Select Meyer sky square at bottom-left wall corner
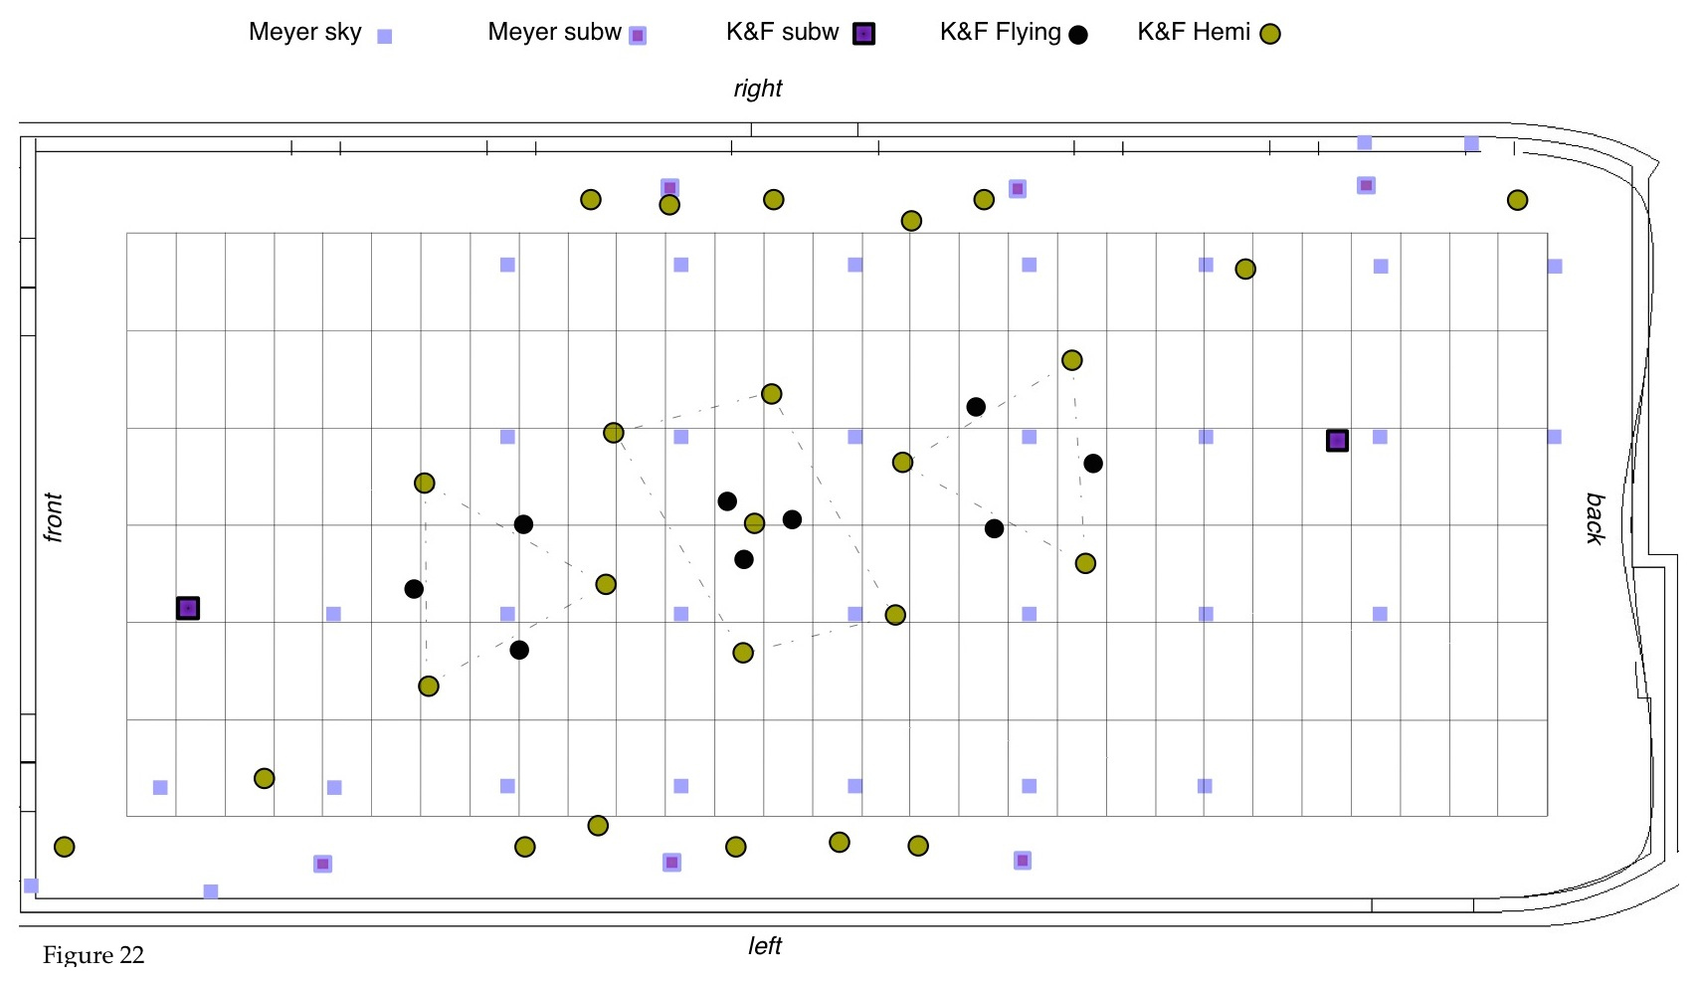 31,885
